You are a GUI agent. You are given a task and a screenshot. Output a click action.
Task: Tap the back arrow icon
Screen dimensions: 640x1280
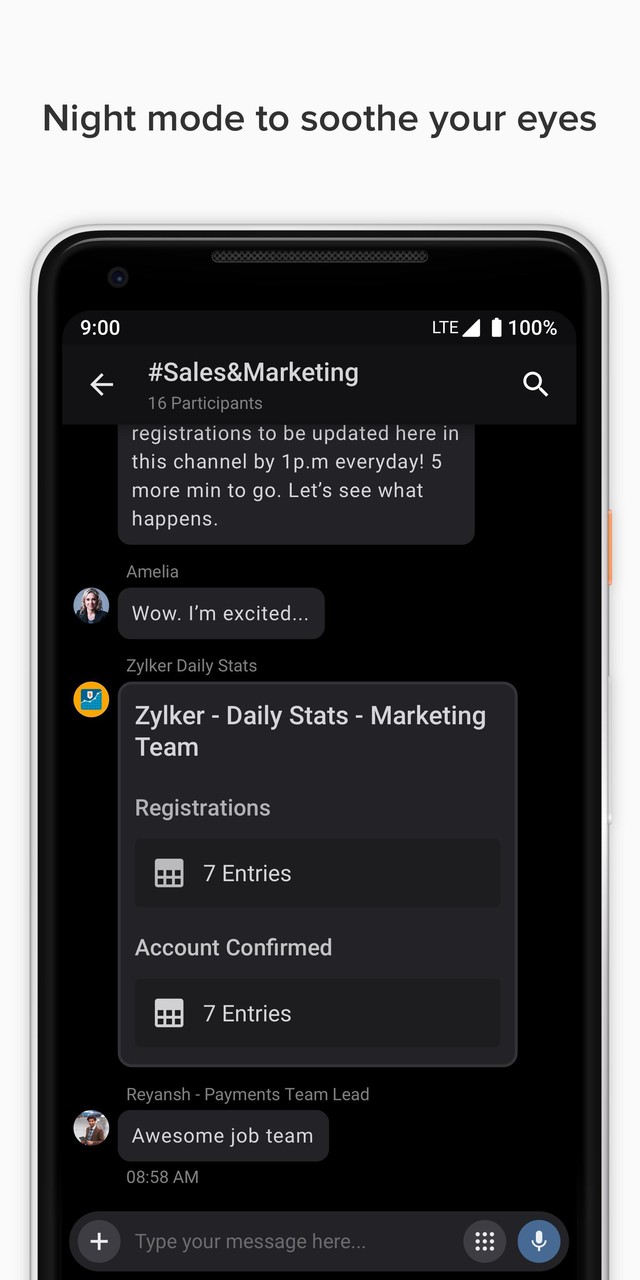point(102,384)
